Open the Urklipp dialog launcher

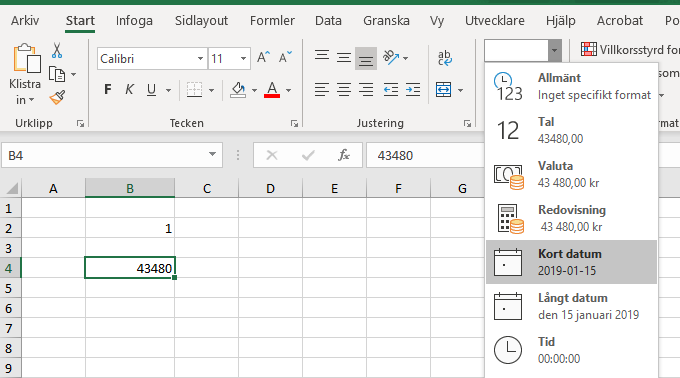pos(80,124)
